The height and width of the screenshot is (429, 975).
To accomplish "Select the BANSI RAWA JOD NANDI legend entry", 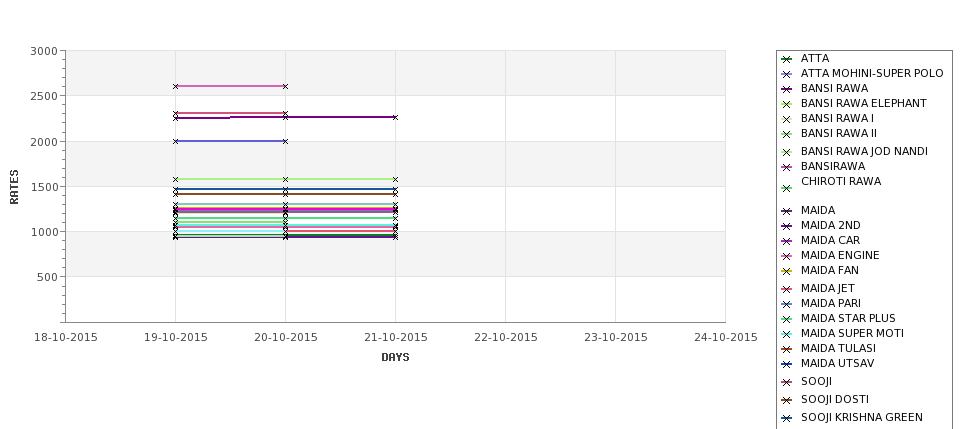I will pyautogui.click(x=854, y=151).
